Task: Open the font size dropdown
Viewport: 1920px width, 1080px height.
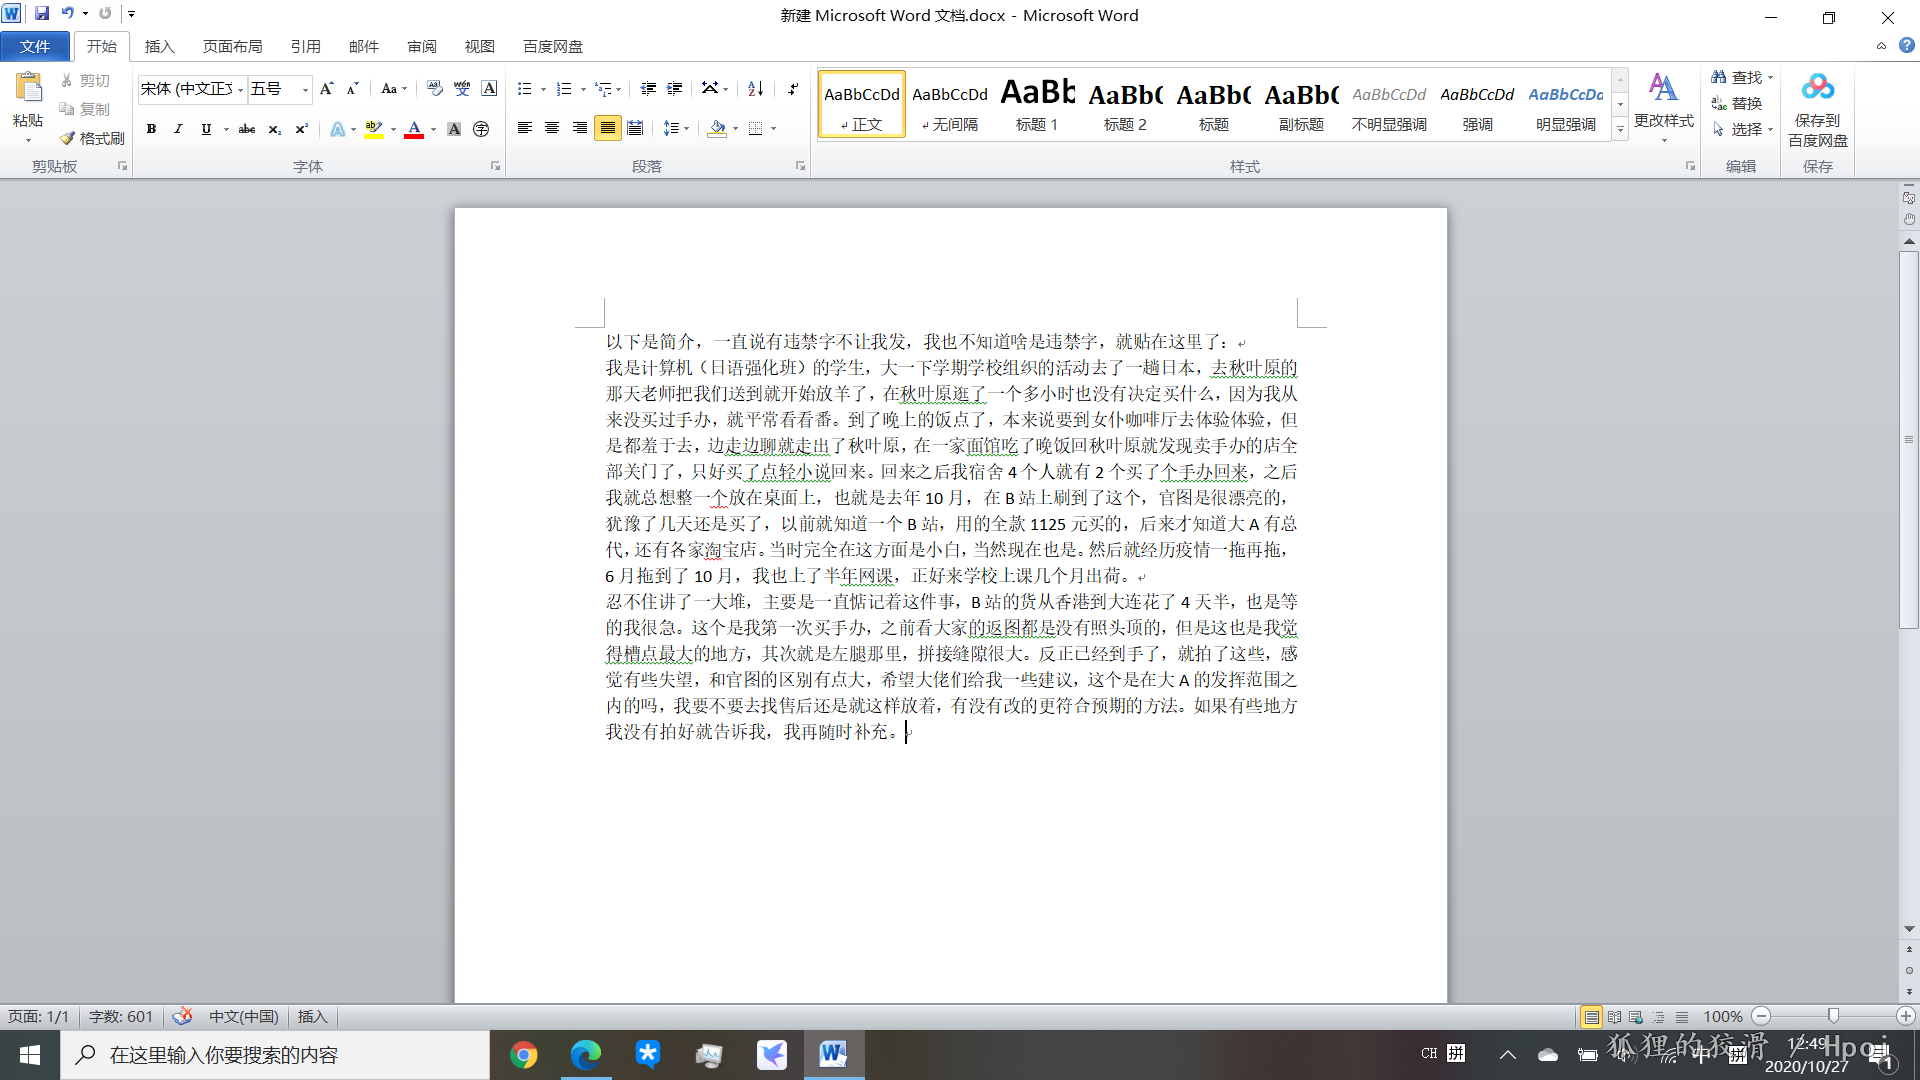Action: 305,90
